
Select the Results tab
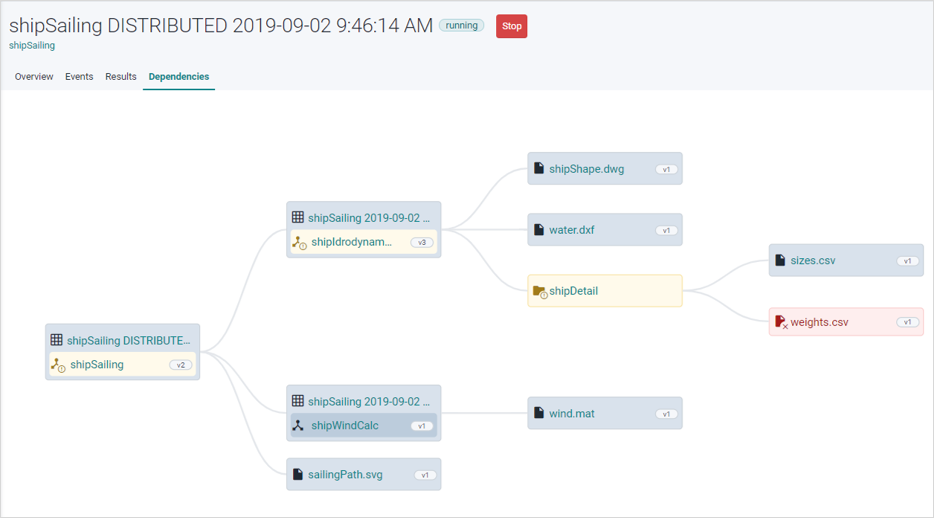pyautogui.click(x=121, y=77)
